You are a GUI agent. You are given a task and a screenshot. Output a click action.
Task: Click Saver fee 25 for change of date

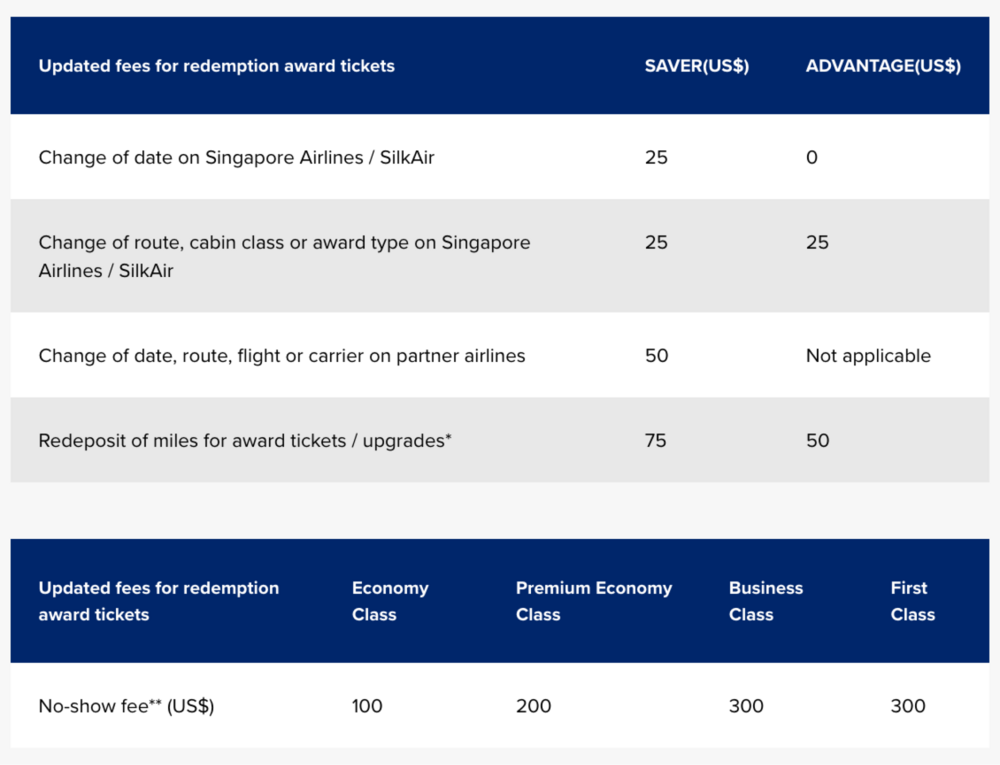click(656, 157)
